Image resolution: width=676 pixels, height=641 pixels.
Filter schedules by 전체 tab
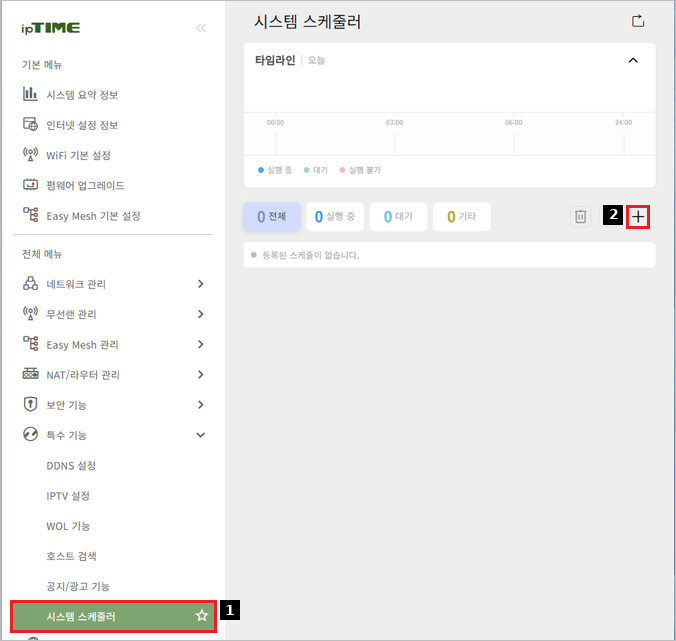point(272,216)
